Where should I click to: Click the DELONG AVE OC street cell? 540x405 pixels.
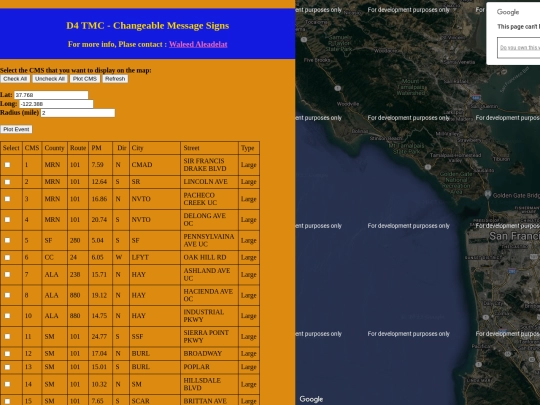209,220
